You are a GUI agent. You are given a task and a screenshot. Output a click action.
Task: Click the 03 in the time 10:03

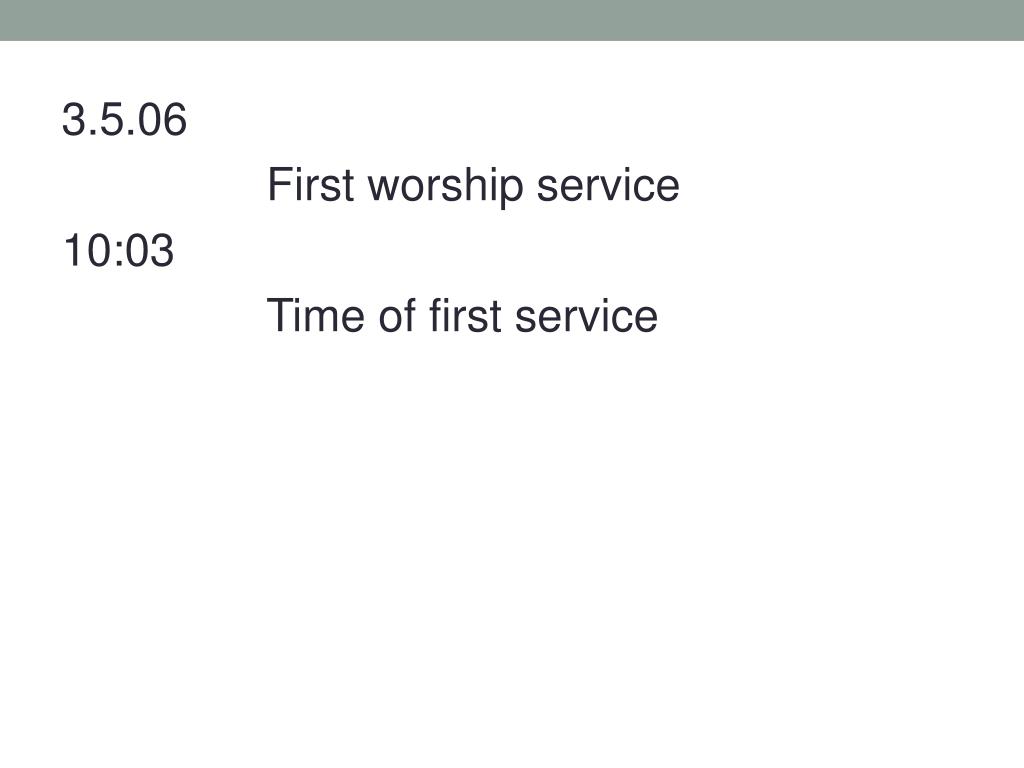[150, 250]
